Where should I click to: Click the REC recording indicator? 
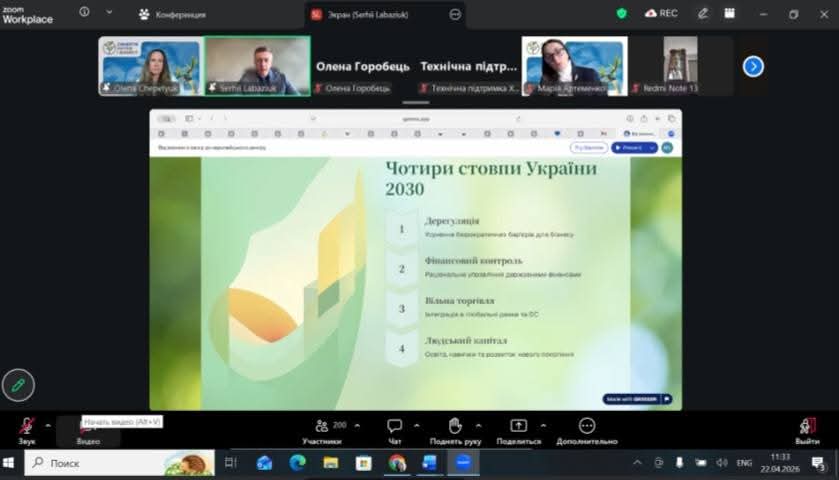[662, 14]
